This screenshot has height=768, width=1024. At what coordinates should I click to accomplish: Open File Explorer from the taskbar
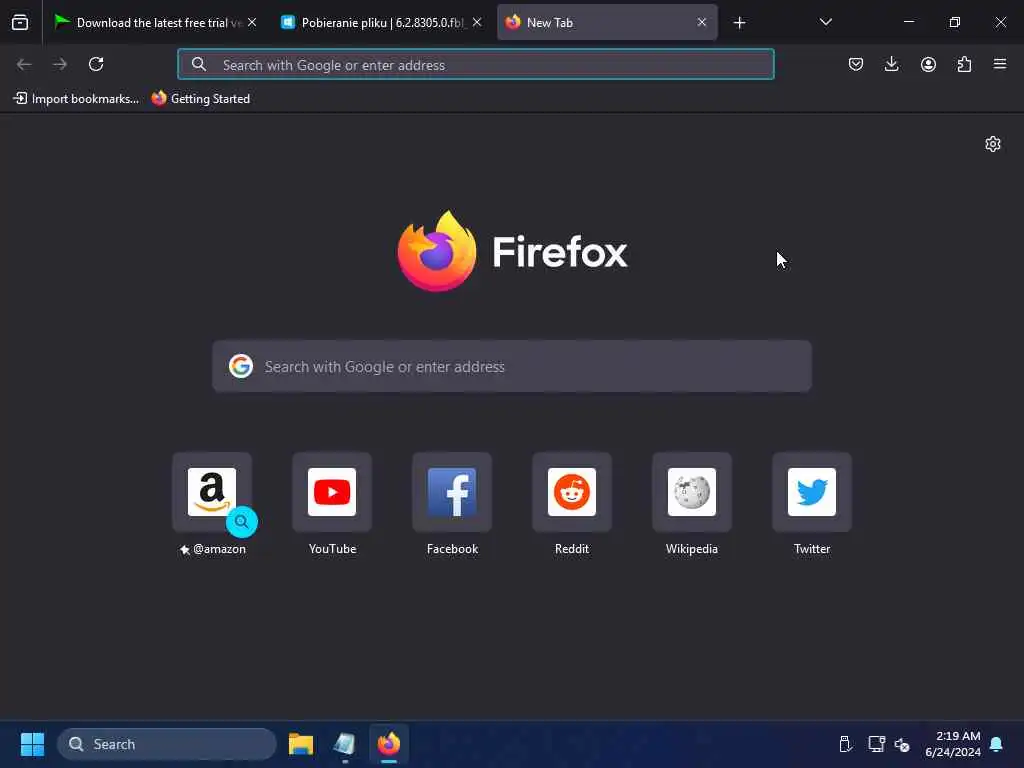(x=301, y=744)
